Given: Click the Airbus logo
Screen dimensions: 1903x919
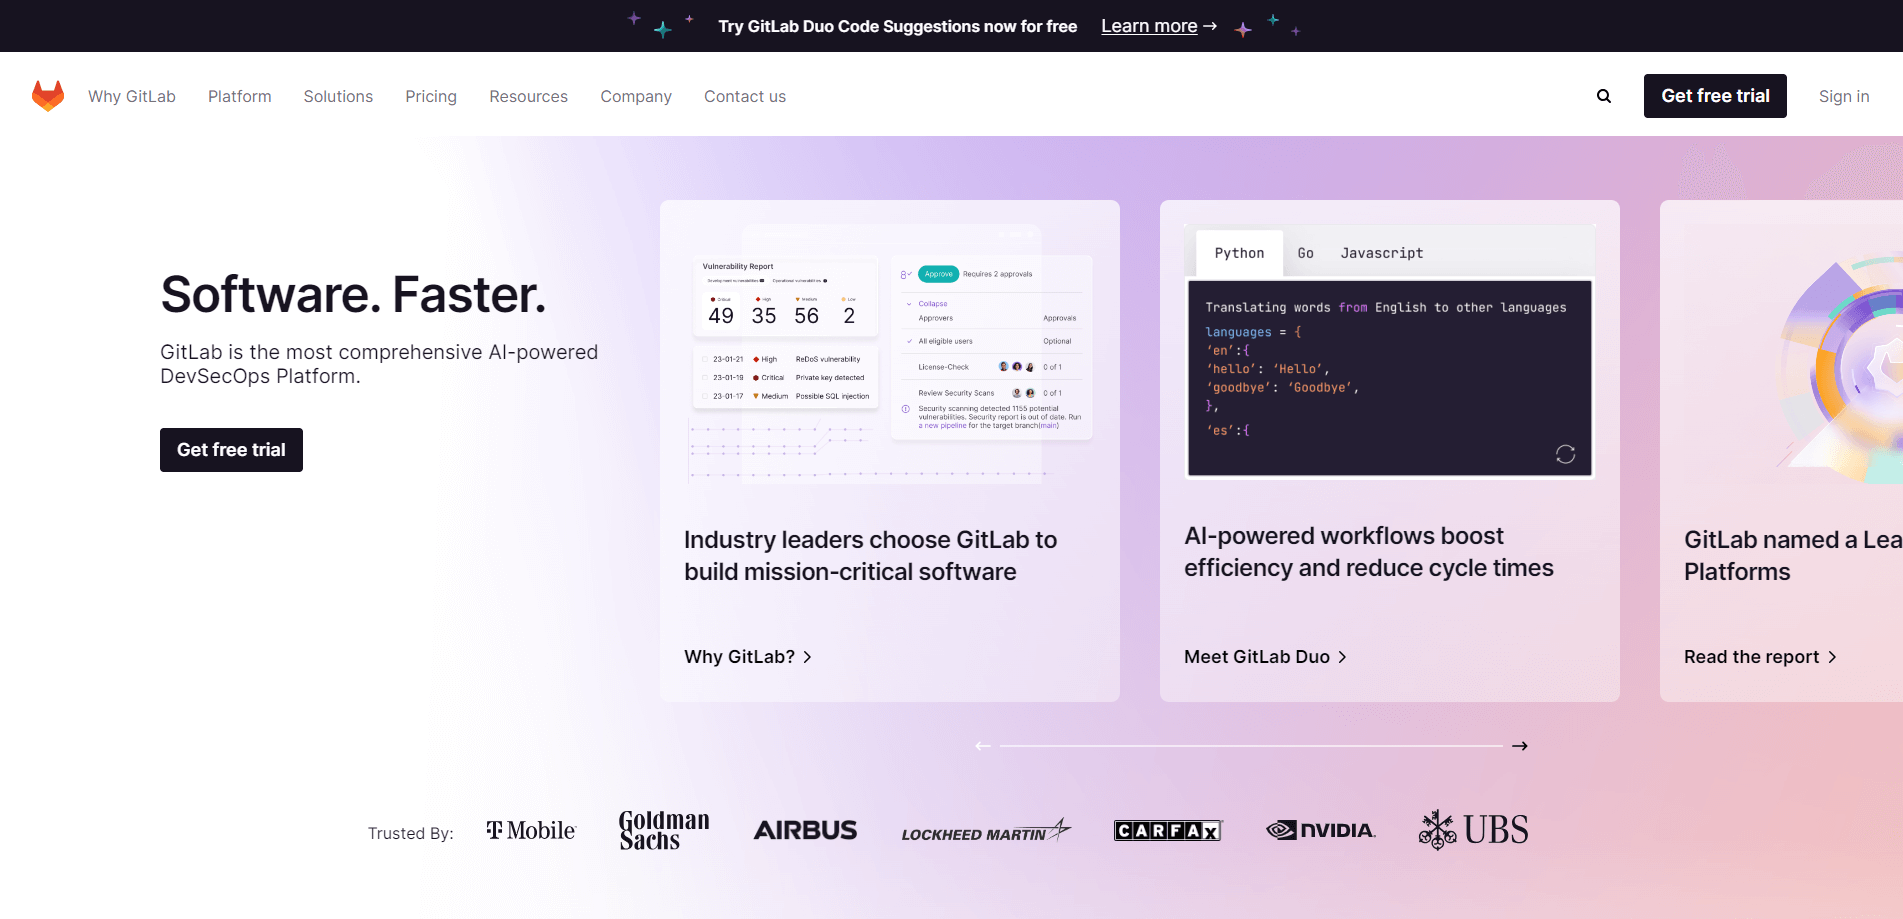Looking at the screenshot, I should tap(805, 830).
